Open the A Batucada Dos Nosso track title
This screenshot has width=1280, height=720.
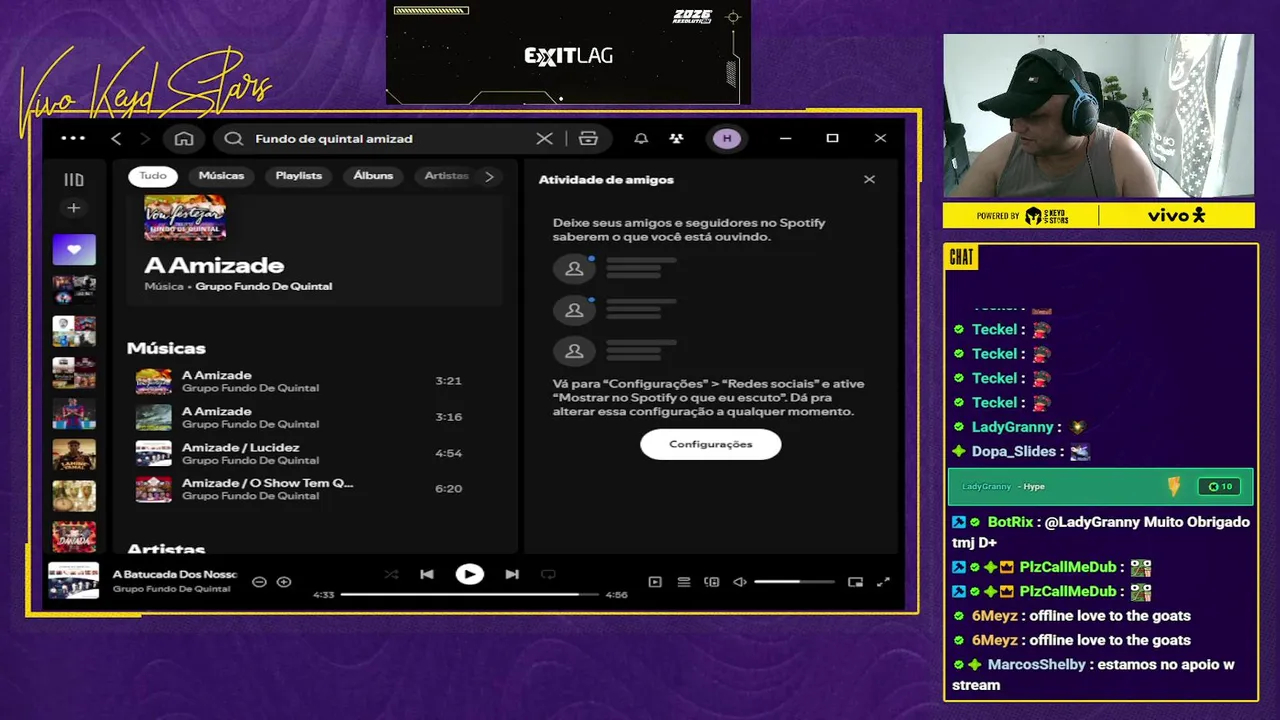pyautogui.click(x=175, y=574)
